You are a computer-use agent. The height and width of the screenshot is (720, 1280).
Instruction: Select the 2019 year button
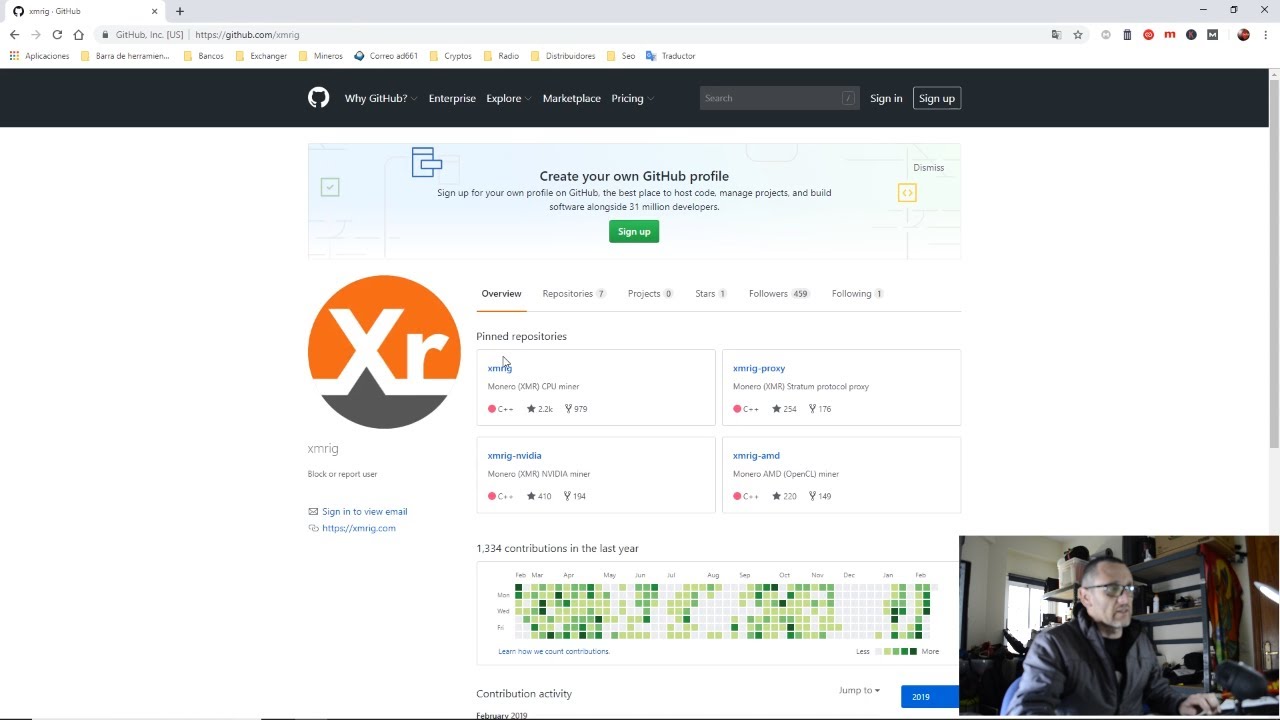[x=929, y=697]
